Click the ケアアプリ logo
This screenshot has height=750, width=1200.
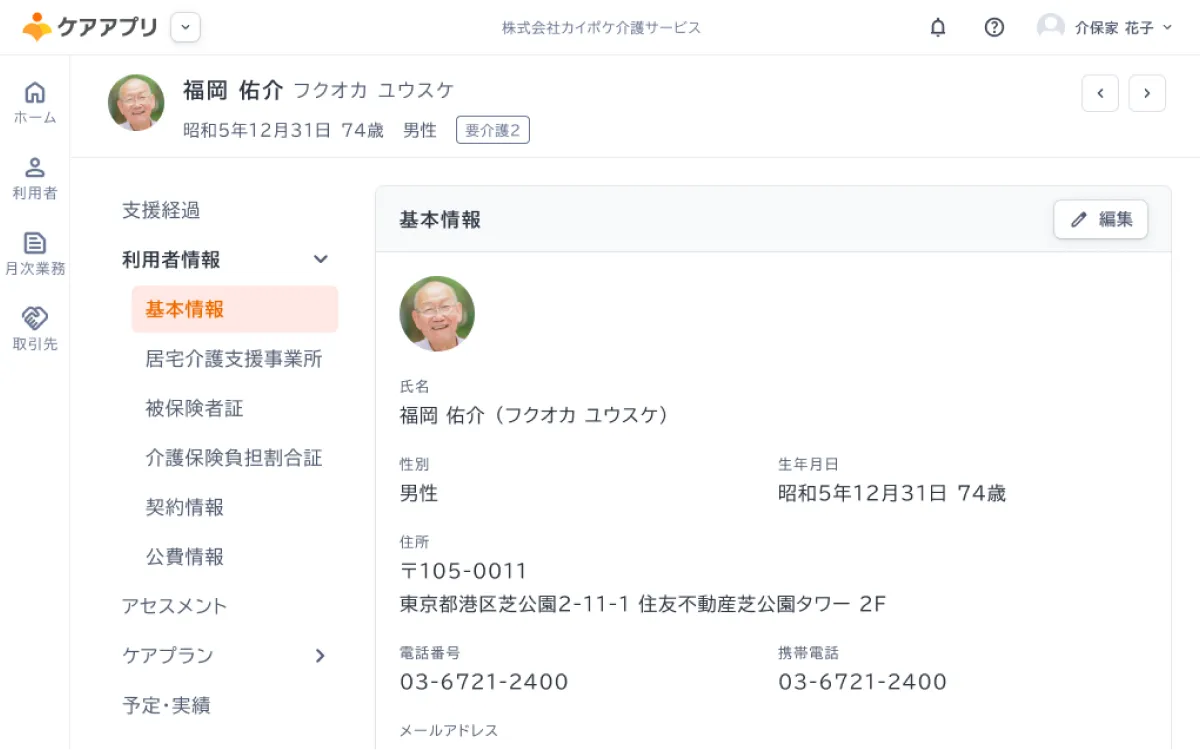[90, 27]
